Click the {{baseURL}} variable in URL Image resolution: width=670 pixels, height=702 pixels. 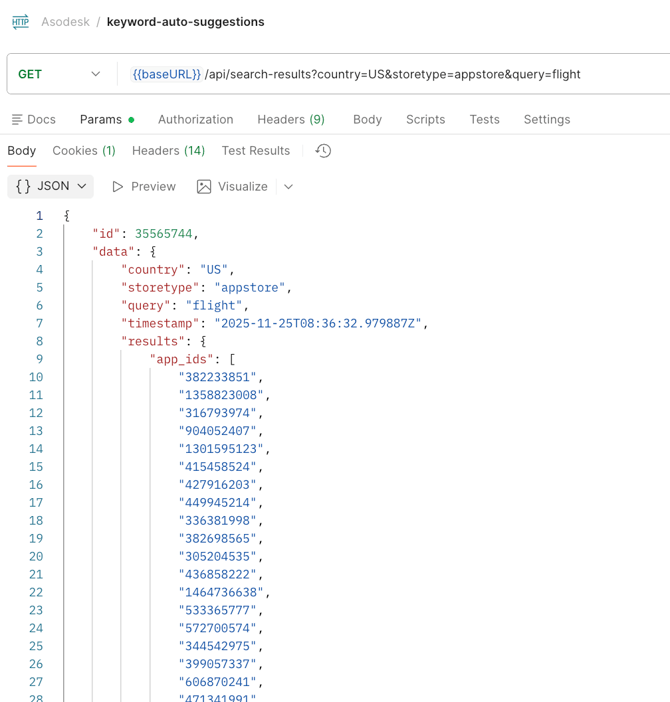point(166,74)
